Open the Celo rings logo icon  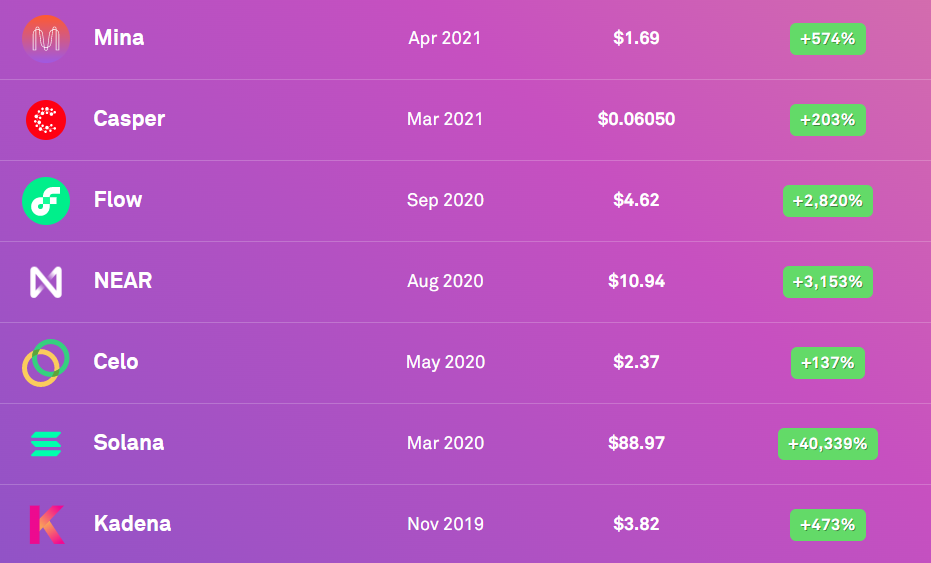point(46,362)
